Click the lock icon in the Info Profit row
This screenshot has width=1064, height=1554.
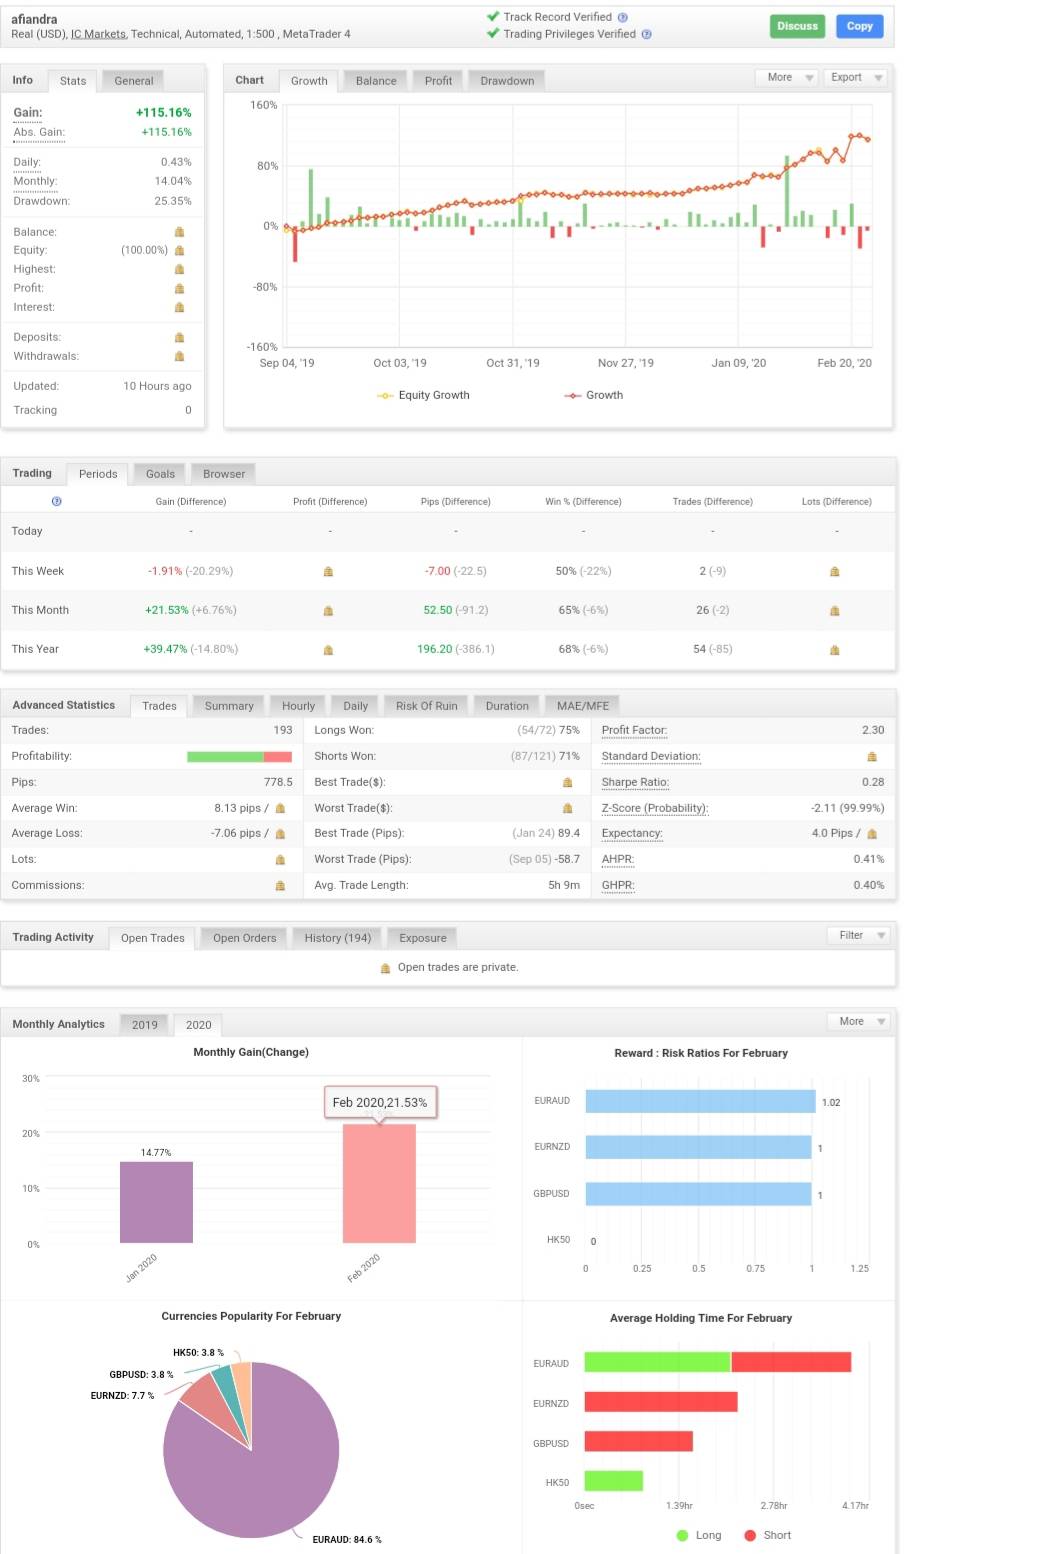pyautogui.click(x=180, y=288)
